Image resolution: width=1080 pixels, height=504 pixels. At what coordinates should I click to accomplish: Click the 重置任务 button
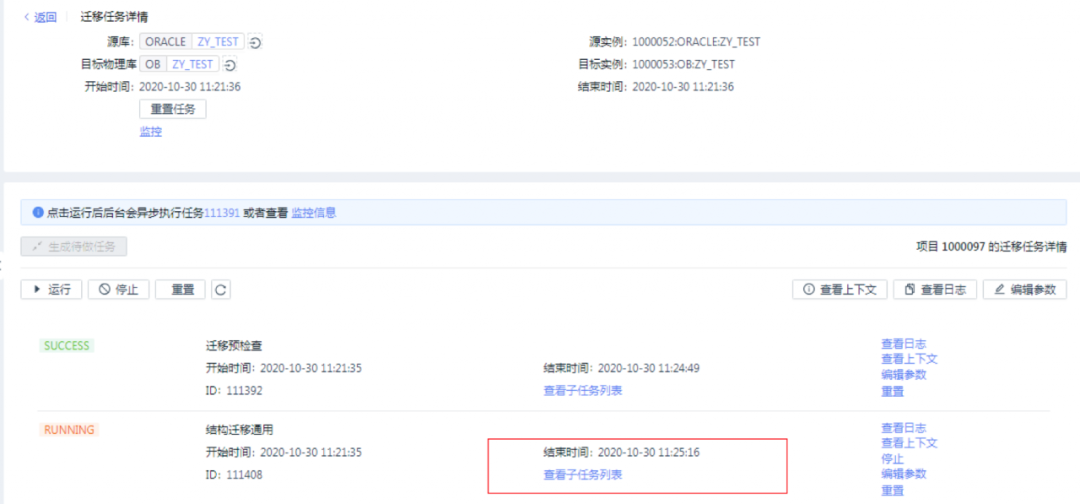click(x=173, y=109)
